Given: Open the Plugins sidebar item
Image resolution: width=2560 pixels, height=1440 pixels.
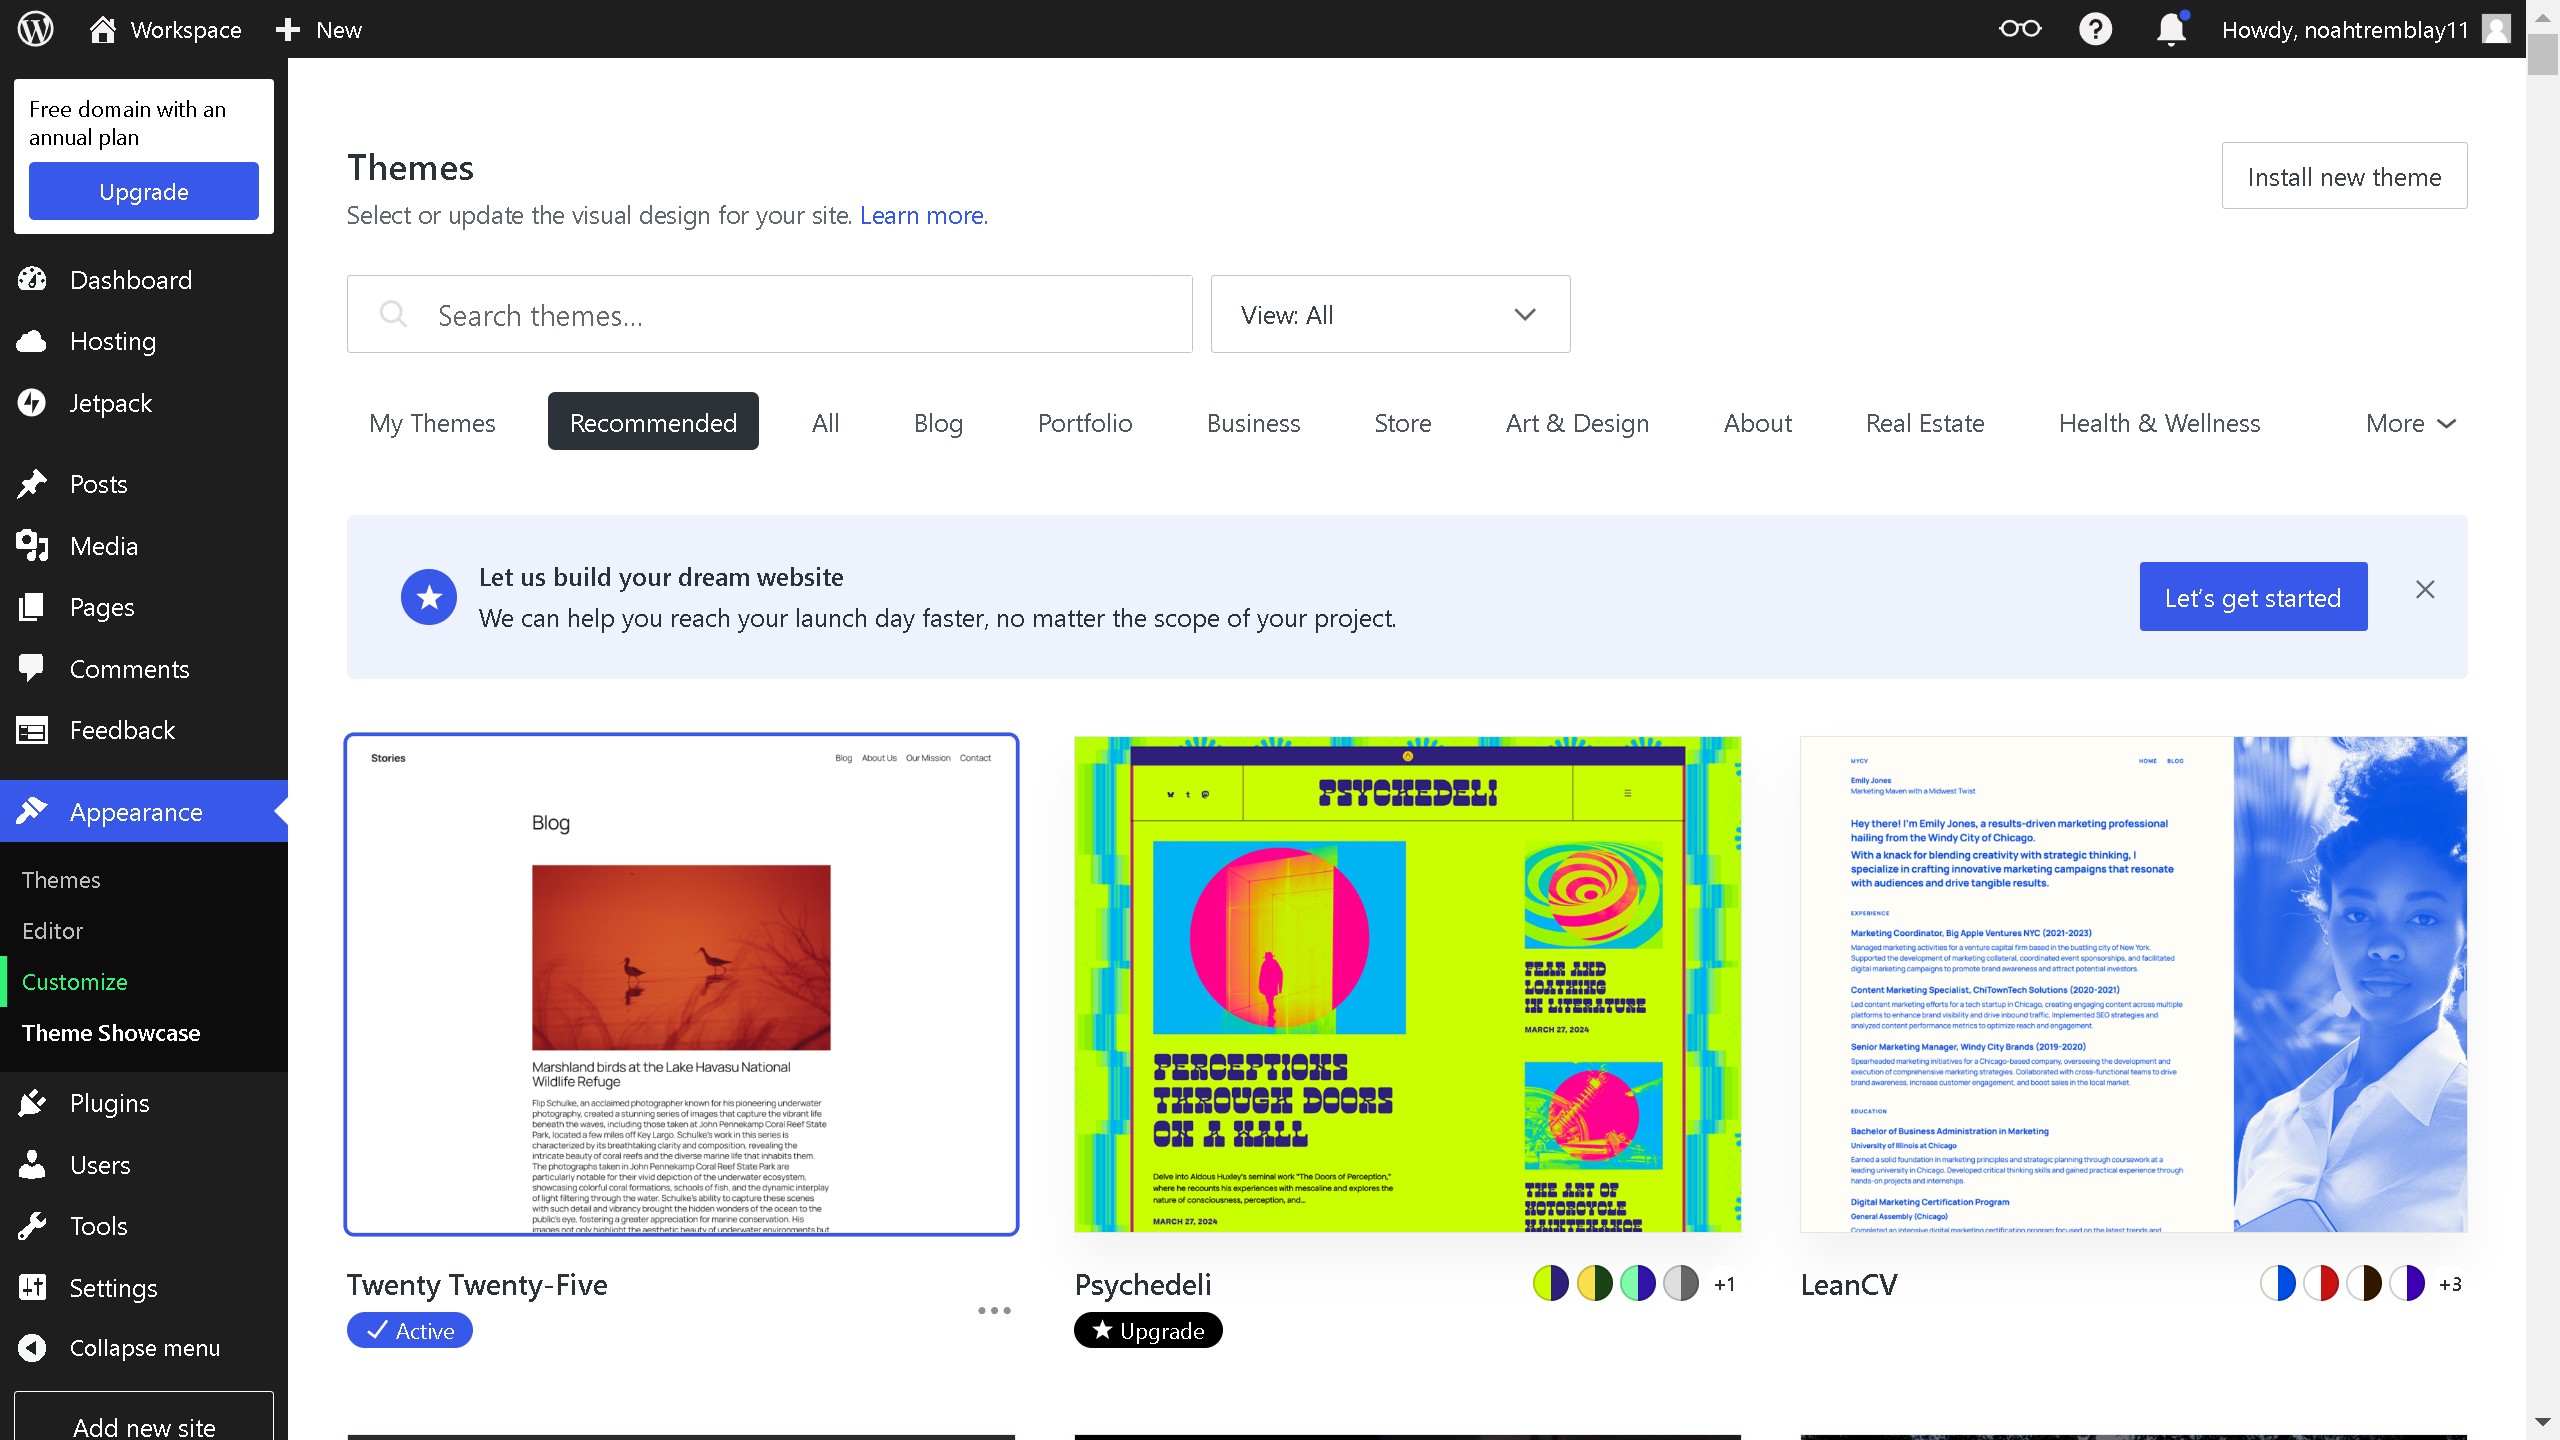Looking at the screenshot, I should [109, 1103].
